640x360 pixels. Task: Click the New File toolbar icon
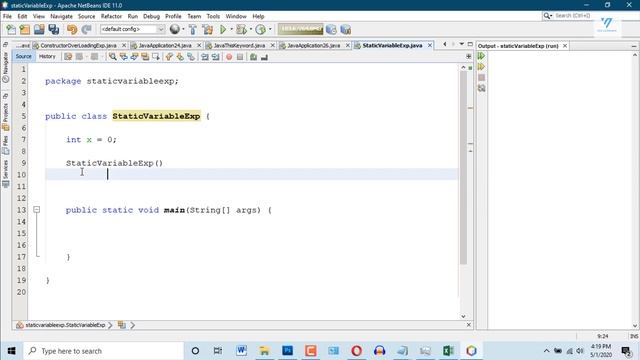pyautogui.click(x=11, y=29)
